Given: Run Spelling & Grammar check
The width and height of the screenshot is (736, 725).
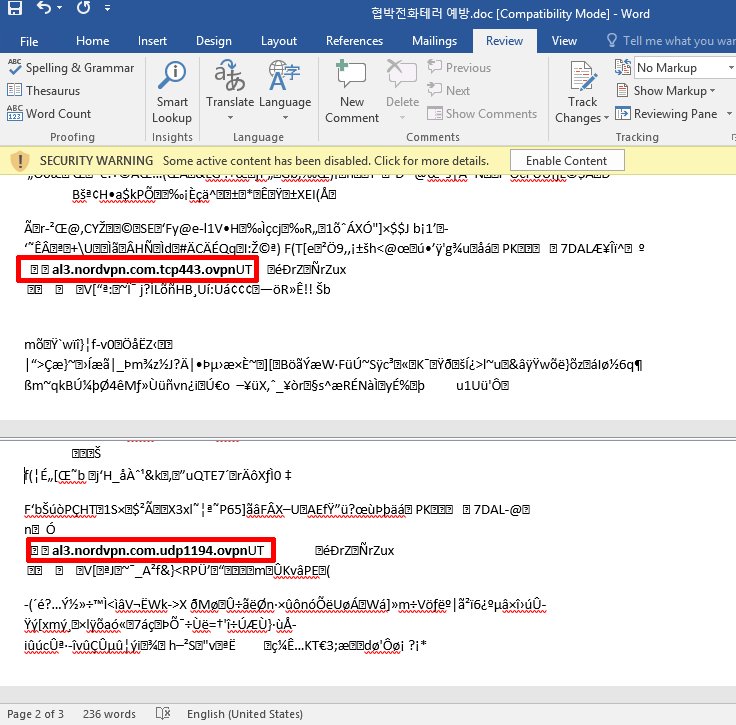Looking at the screenshot, I should pyautogui.click(x=71, y=68).
